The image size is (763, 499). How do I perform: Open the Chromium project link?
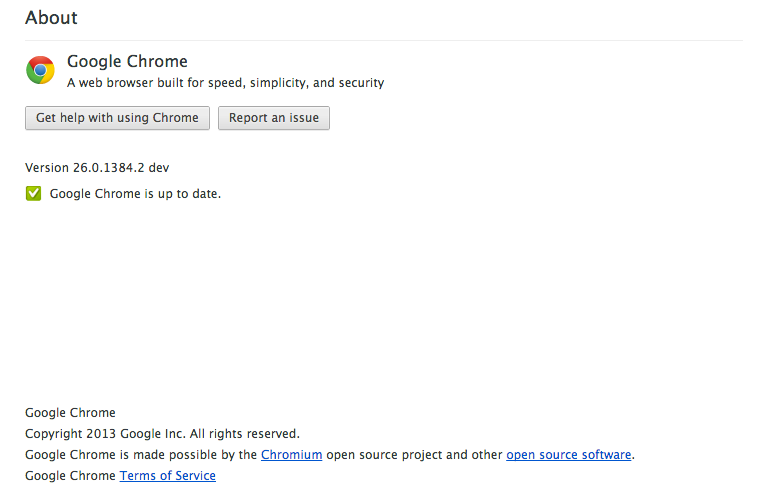coord(291,455)
